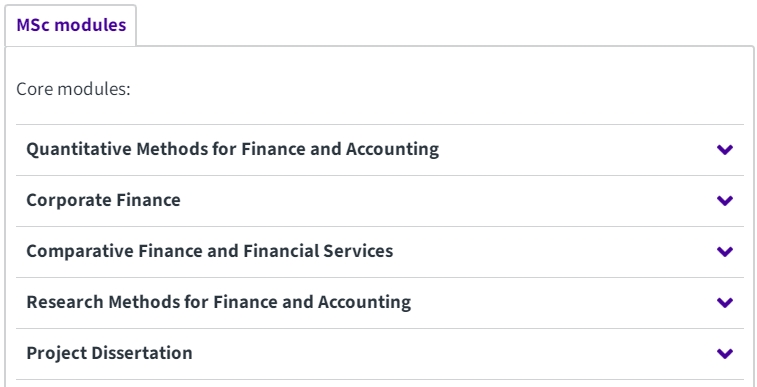757x387 pixels.
Task: Click the 'Core modules:' label text
Action: click(73, 89)
